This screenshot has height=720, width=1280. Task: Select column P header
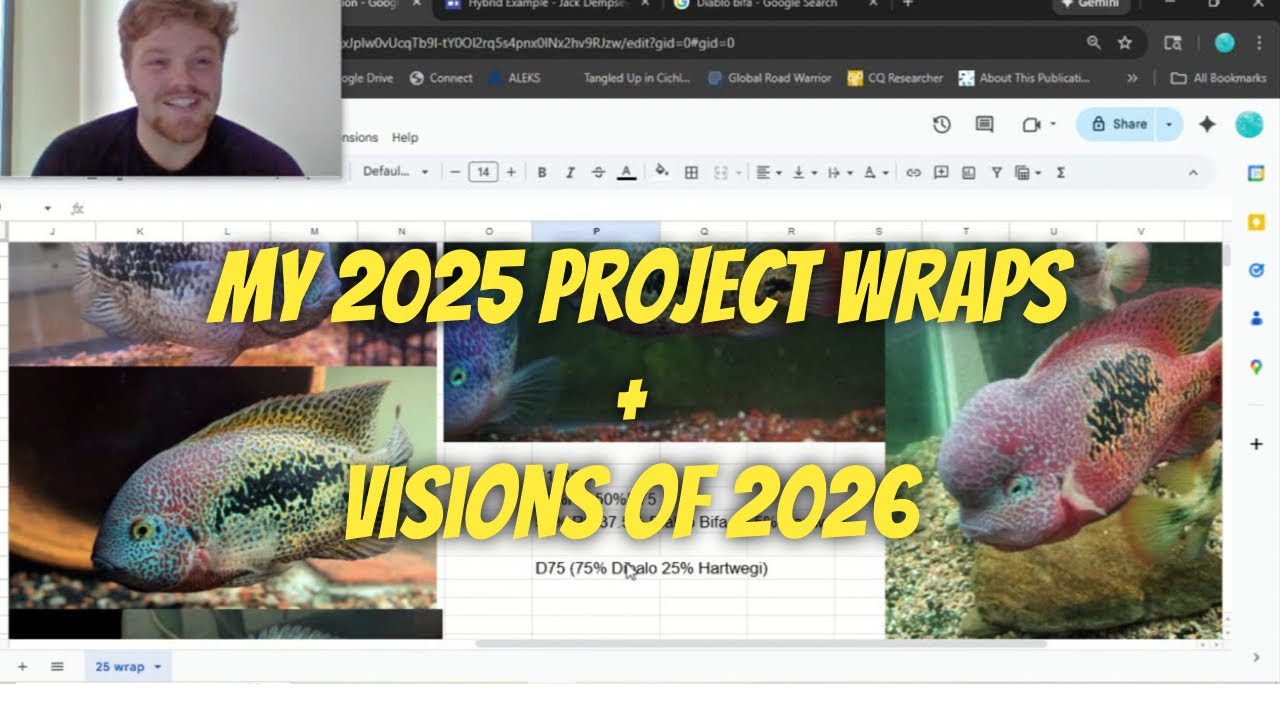pyautogui.click(x=596, y=231)
